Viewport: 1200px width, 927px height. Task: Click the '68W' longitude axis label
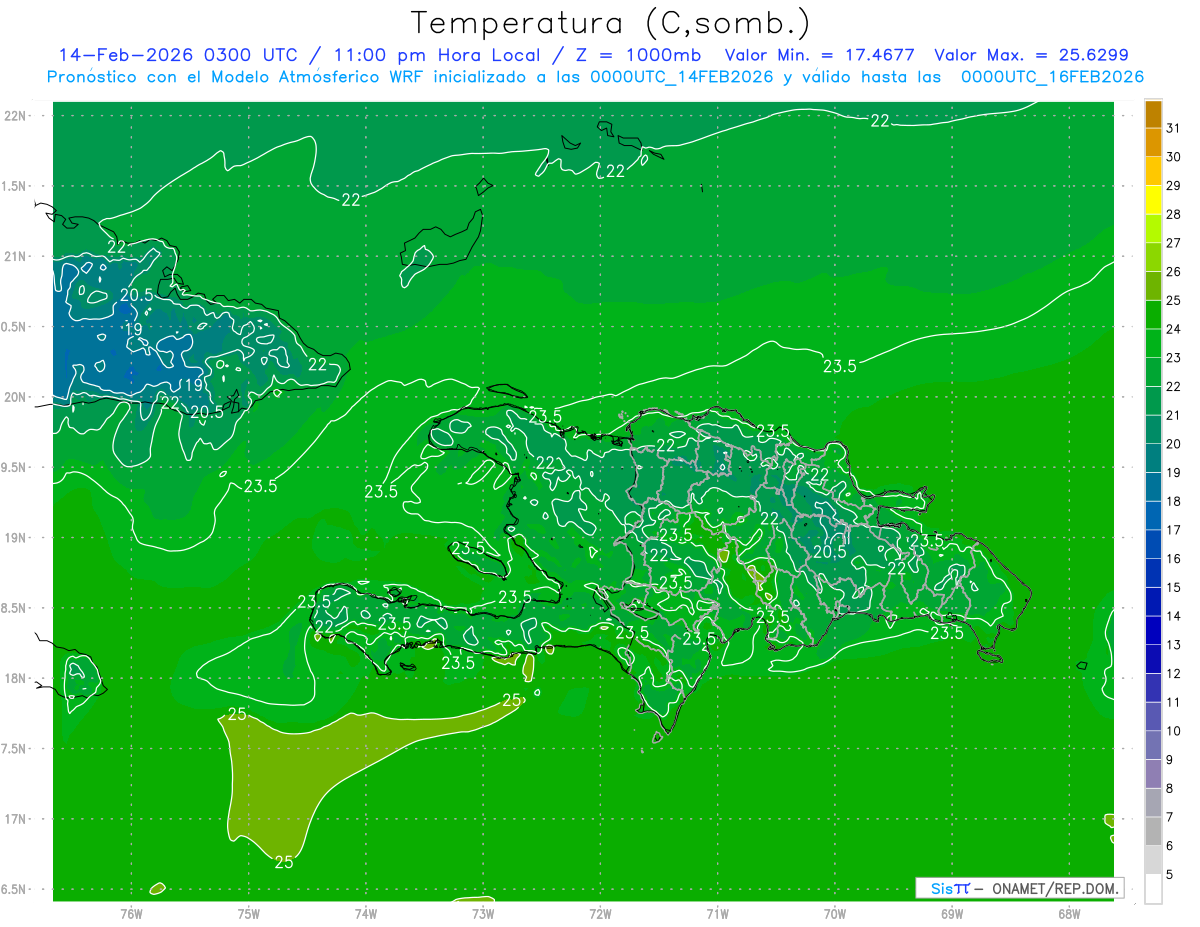click(1069, 913)
